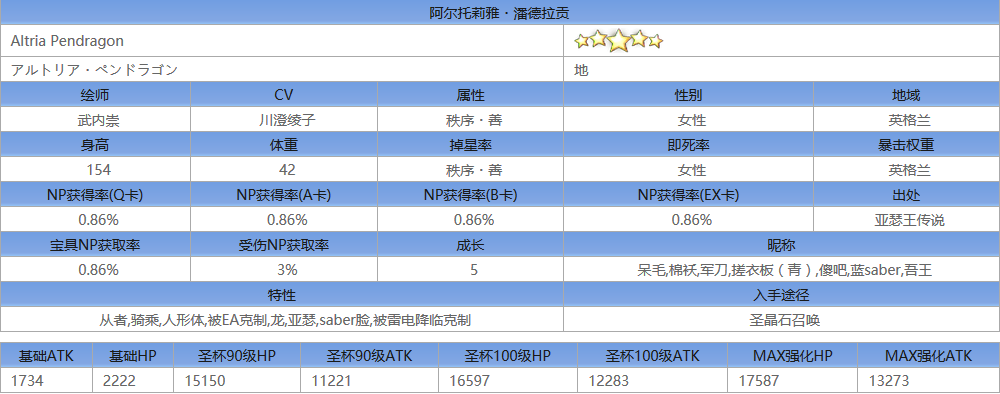This screenshot has width=1000, height=394.
Task: Click the 掉星率 header cell
Action: point(470,145)
